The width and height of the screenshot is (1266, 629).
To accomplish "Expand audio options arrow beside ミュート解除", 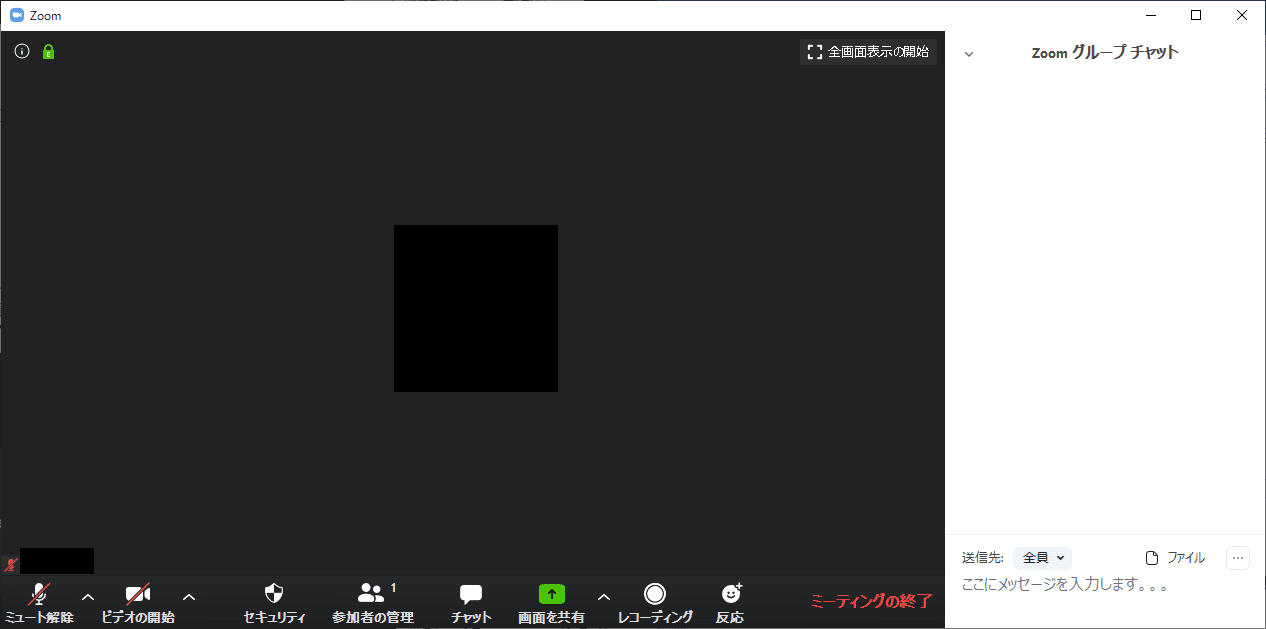I will point(88,597).
